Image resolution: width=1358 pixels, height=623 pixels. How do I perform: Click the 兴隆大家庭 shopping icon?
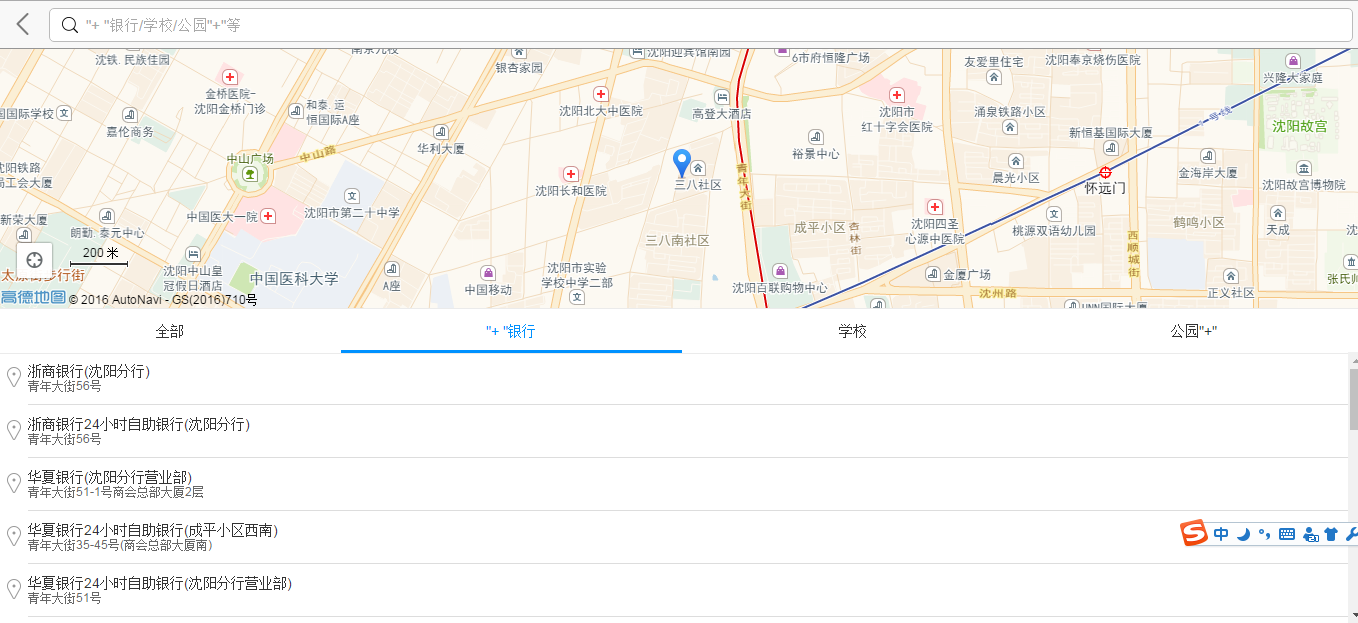pyautogui.click(x=1293, y=61)
